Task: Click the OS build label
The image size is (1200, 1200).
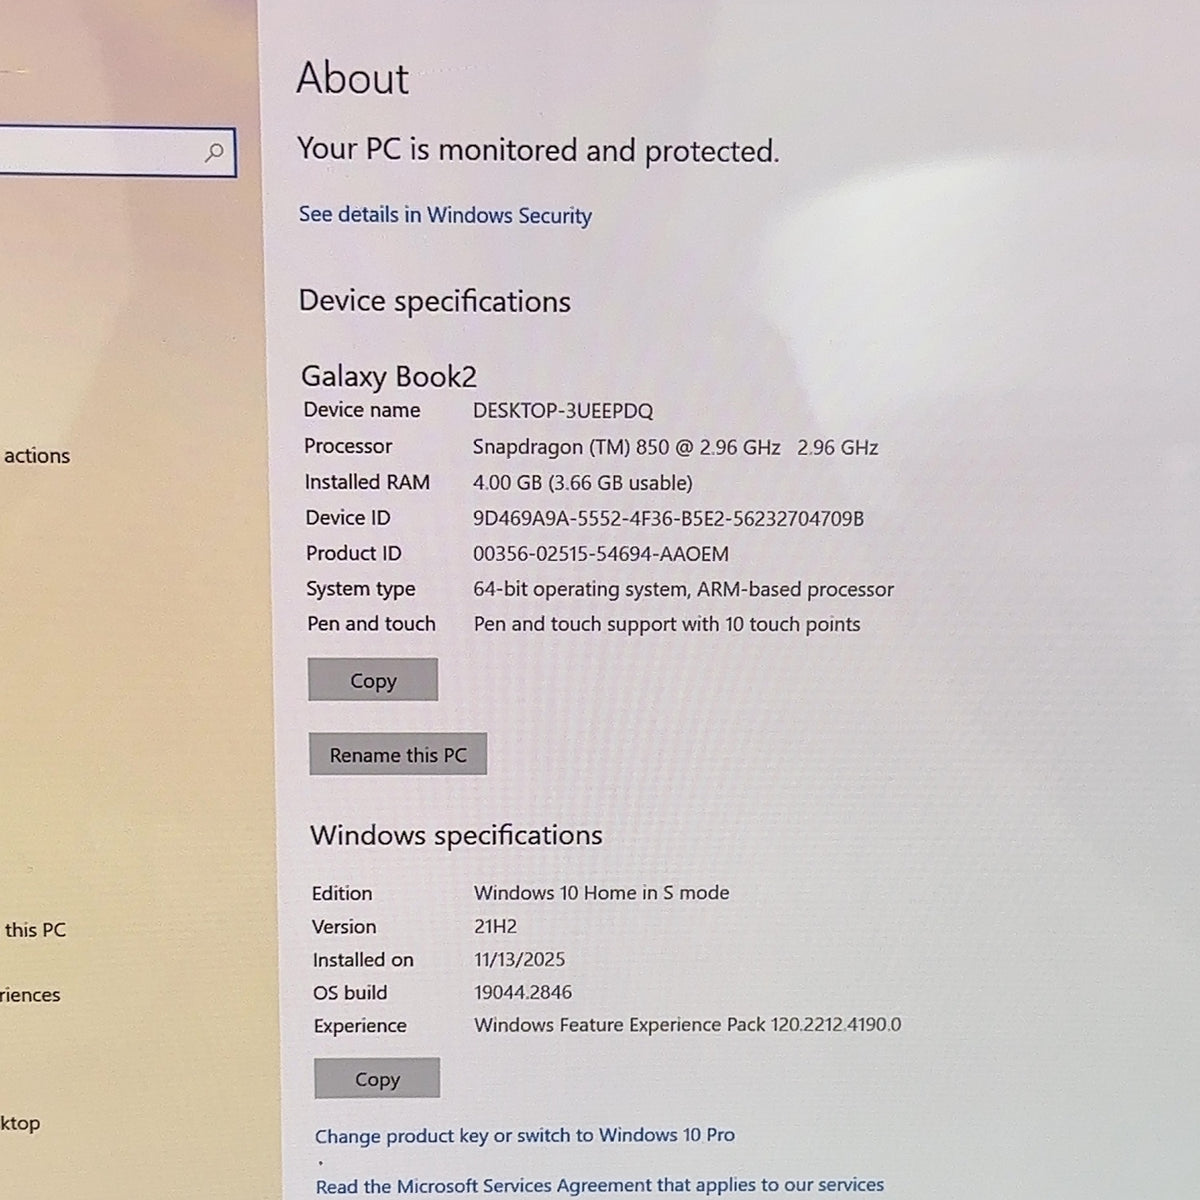Action: tap(350, 993)
